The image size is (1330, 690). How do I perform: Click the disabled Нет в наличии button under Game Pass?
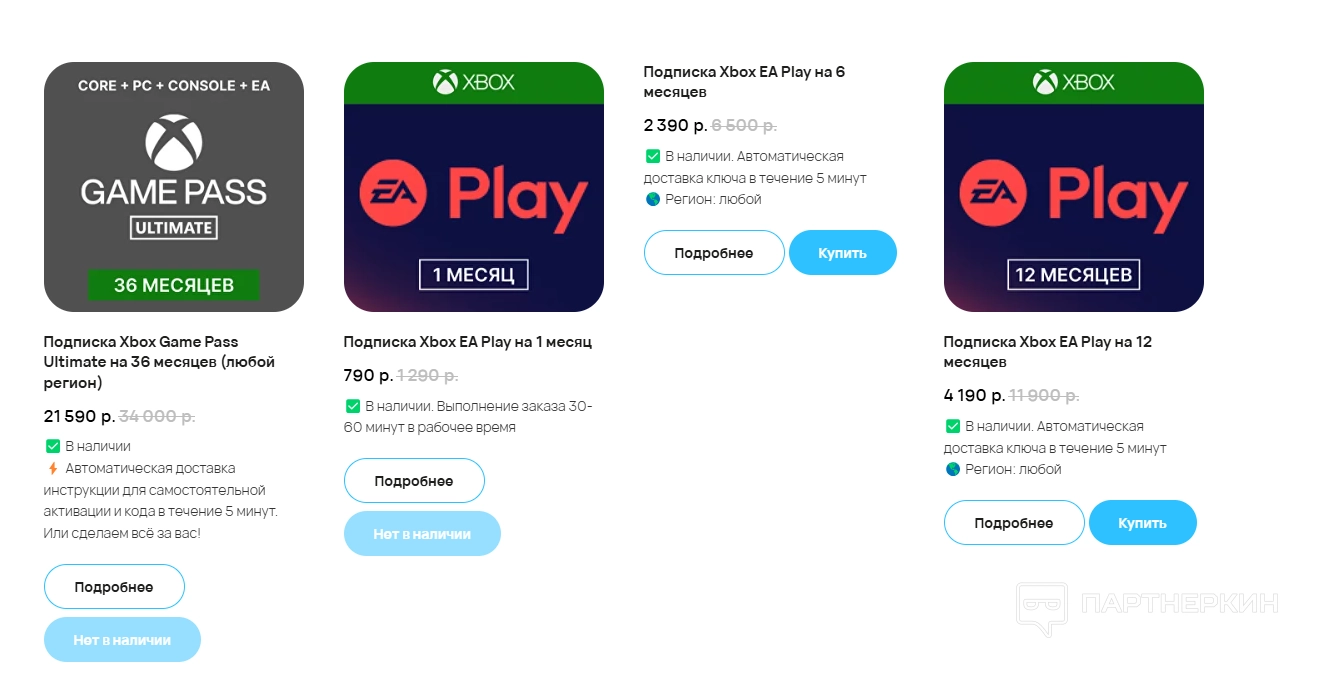coord(122,640)
